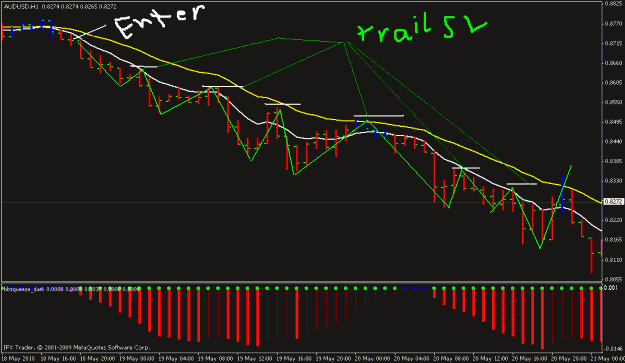Click the 19 May 16:00 time label
625x363 pixels.
coord(294,358)
